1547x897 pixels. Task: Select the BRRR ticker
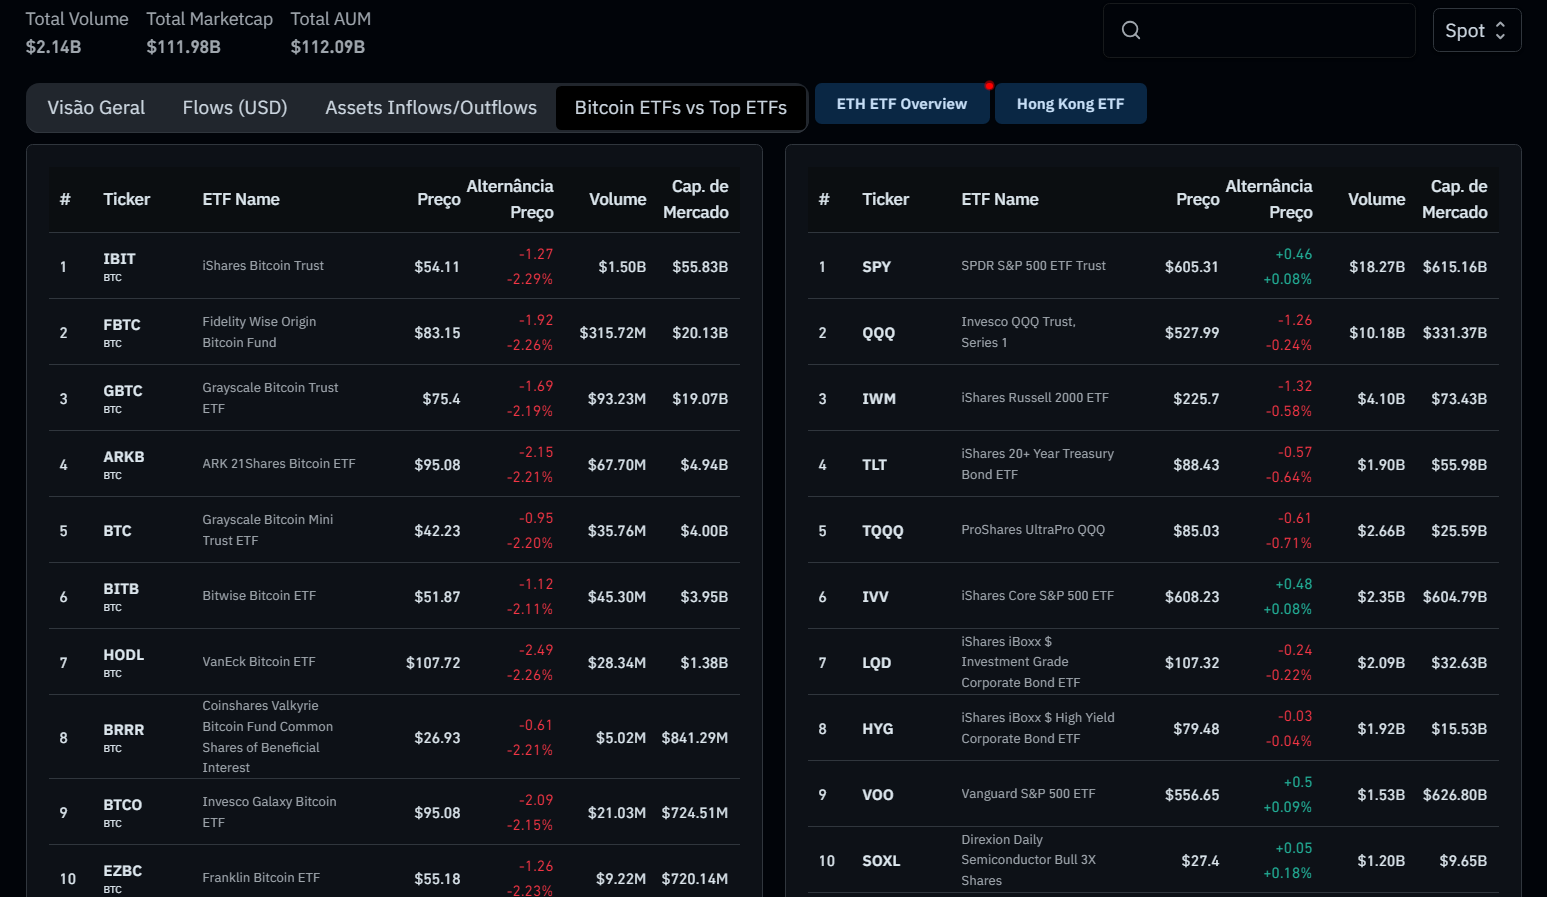coord(124,730)
